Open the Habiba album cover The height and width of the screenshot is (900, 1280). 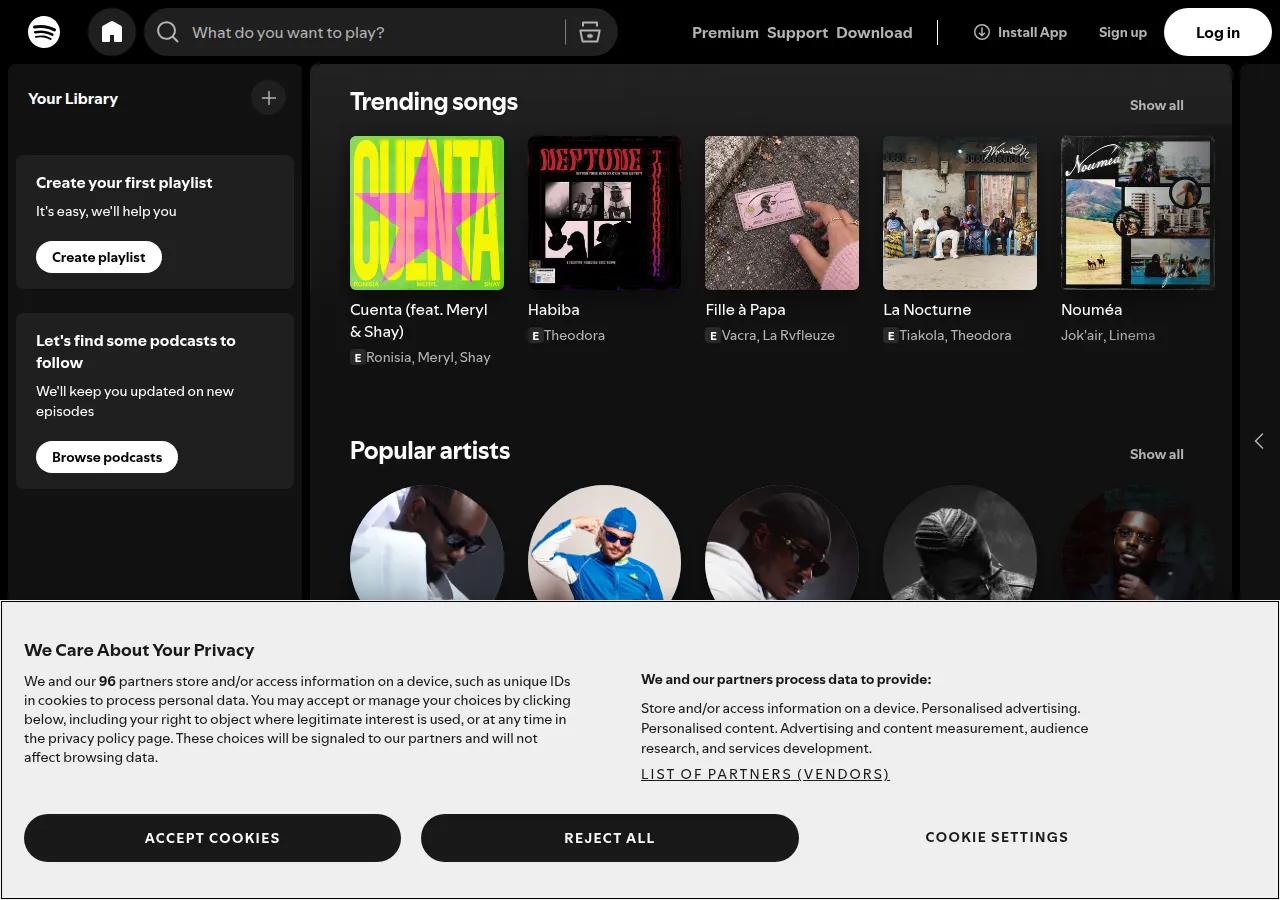[605, 213]
